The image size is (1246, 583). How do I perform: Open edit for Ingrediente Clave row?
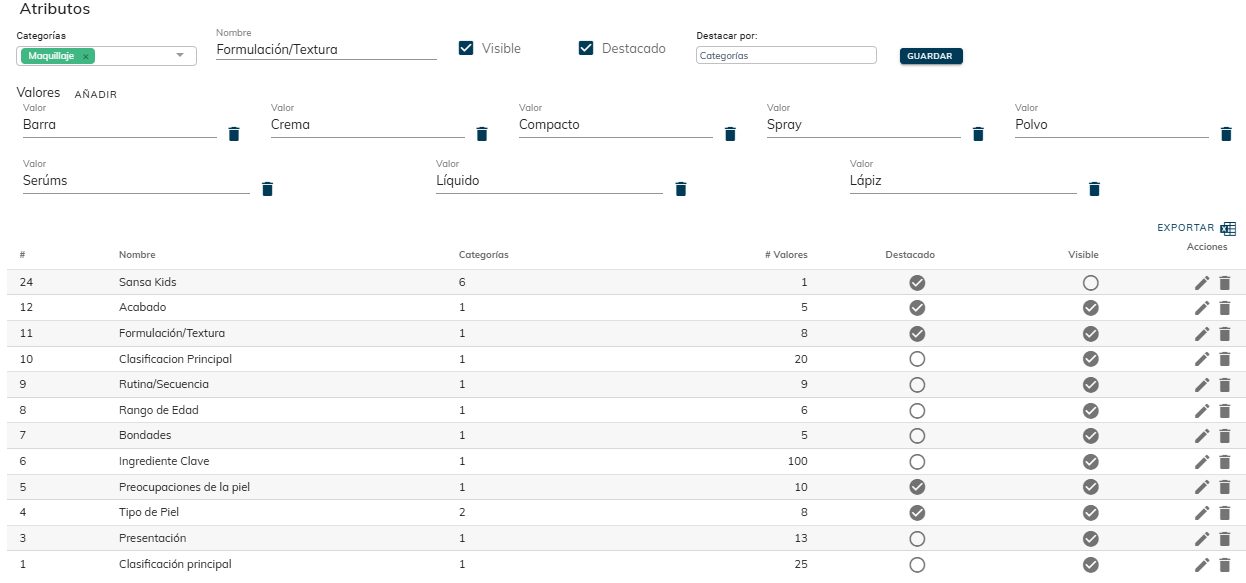pyautogui.click(x=1202, y=462)
